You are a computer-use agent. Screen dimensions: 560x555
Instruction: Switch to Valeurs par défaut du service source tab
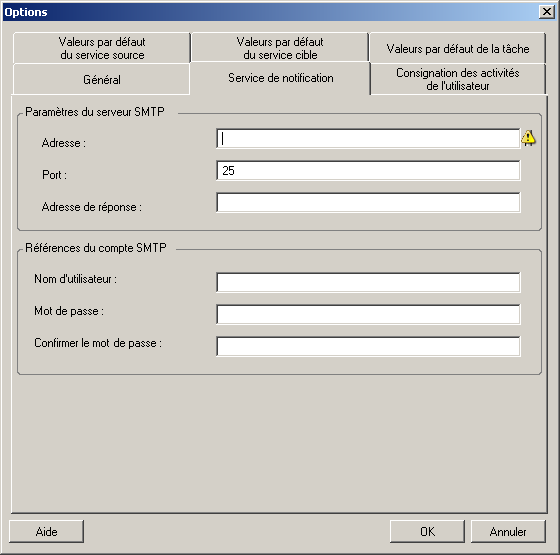tap(101, 48)
